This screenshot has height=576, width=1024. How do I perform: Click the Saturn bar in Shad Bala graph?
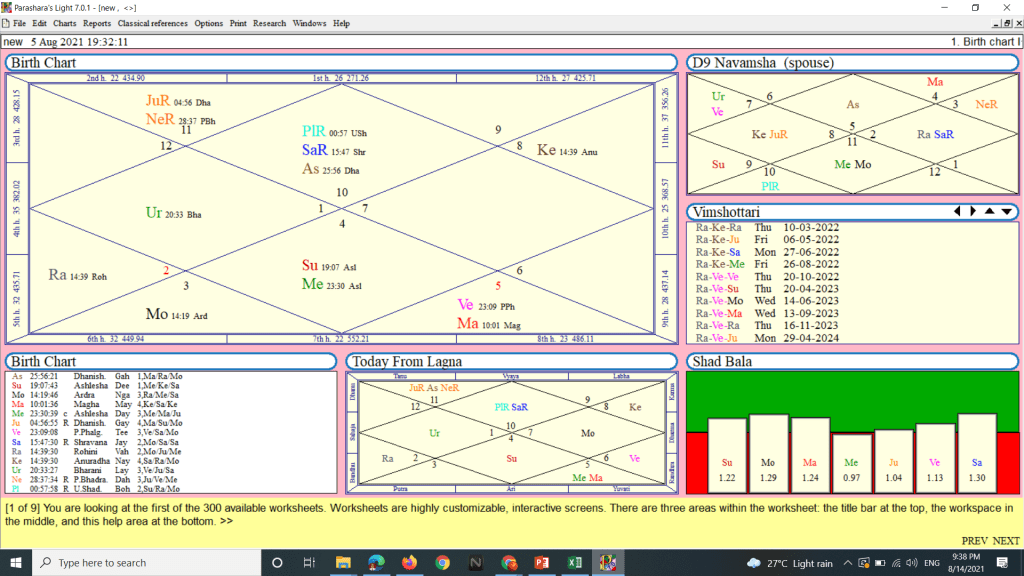(x=977, y=453)
